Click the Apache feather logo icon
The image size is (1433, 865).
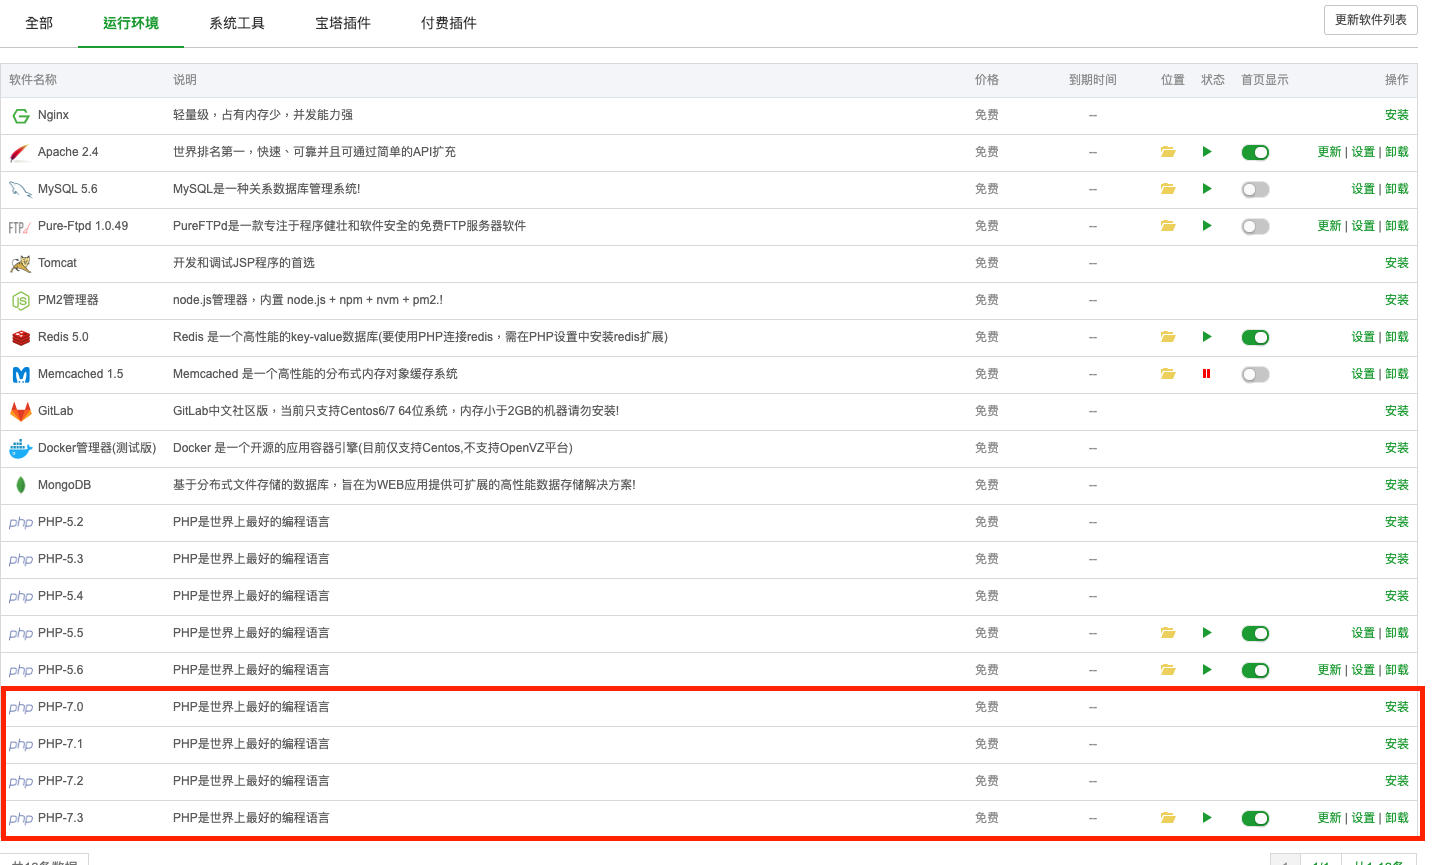[20, 153]
